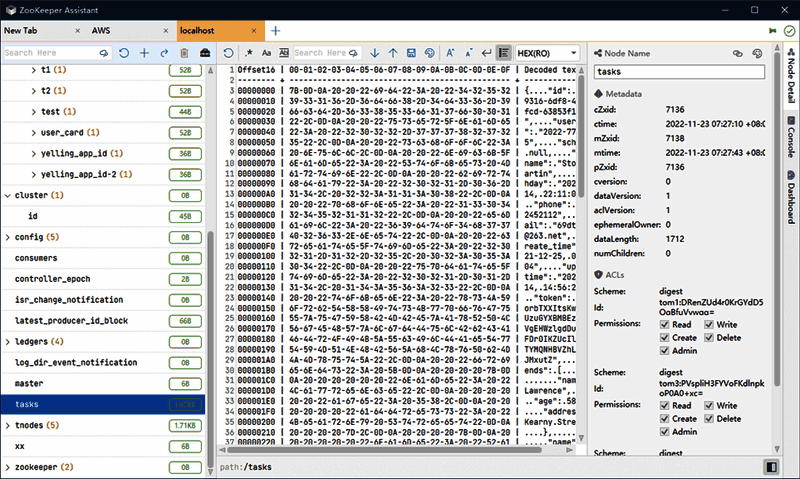The width and height of the screenshot is (800, 479).
Task: Uncheck Write permission for tom1 ACL
Action: [709, 324]
